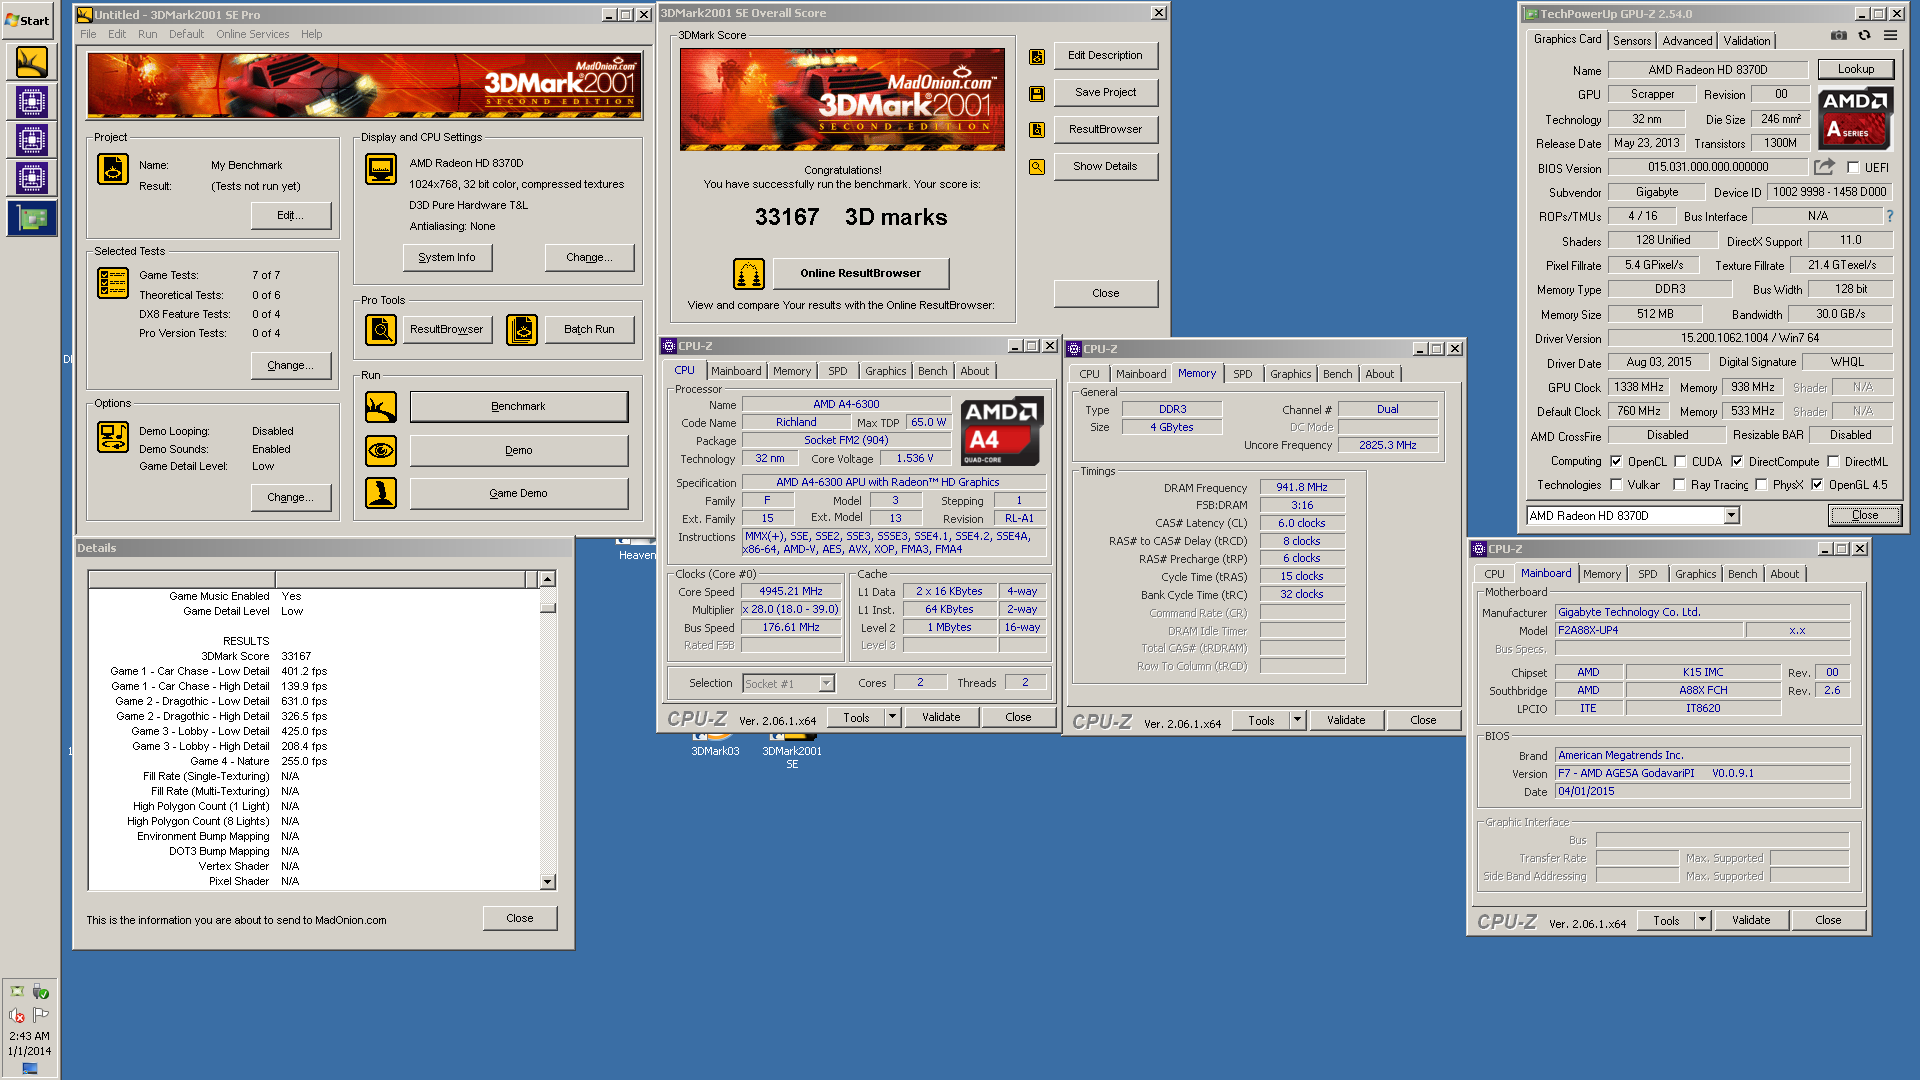This screenshot has width=1920, height=1080.
Task: Toggle the OpenCL checkbox
Action: (1616, 462)
